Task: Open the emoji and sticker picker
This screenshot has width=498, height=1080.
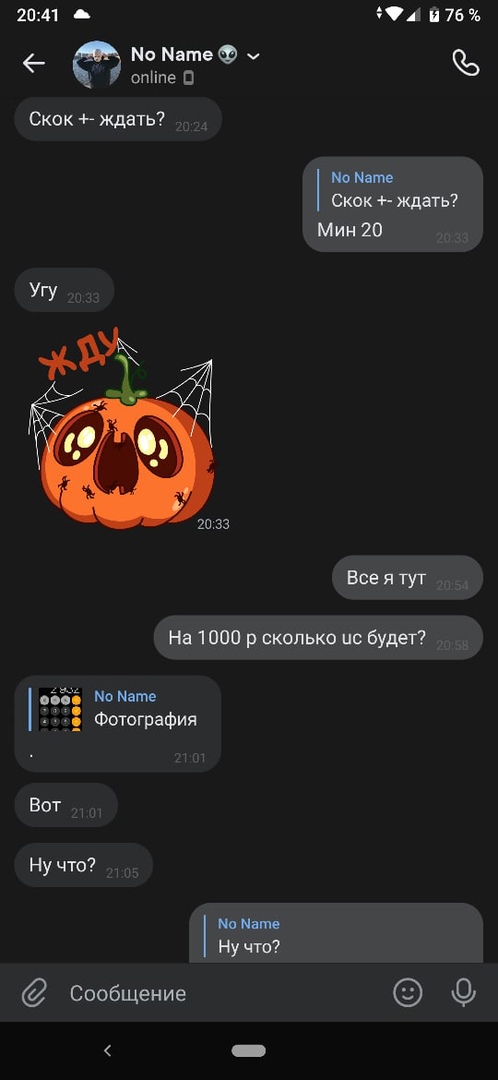Action: pyautogui.click(x=407, y=993)
